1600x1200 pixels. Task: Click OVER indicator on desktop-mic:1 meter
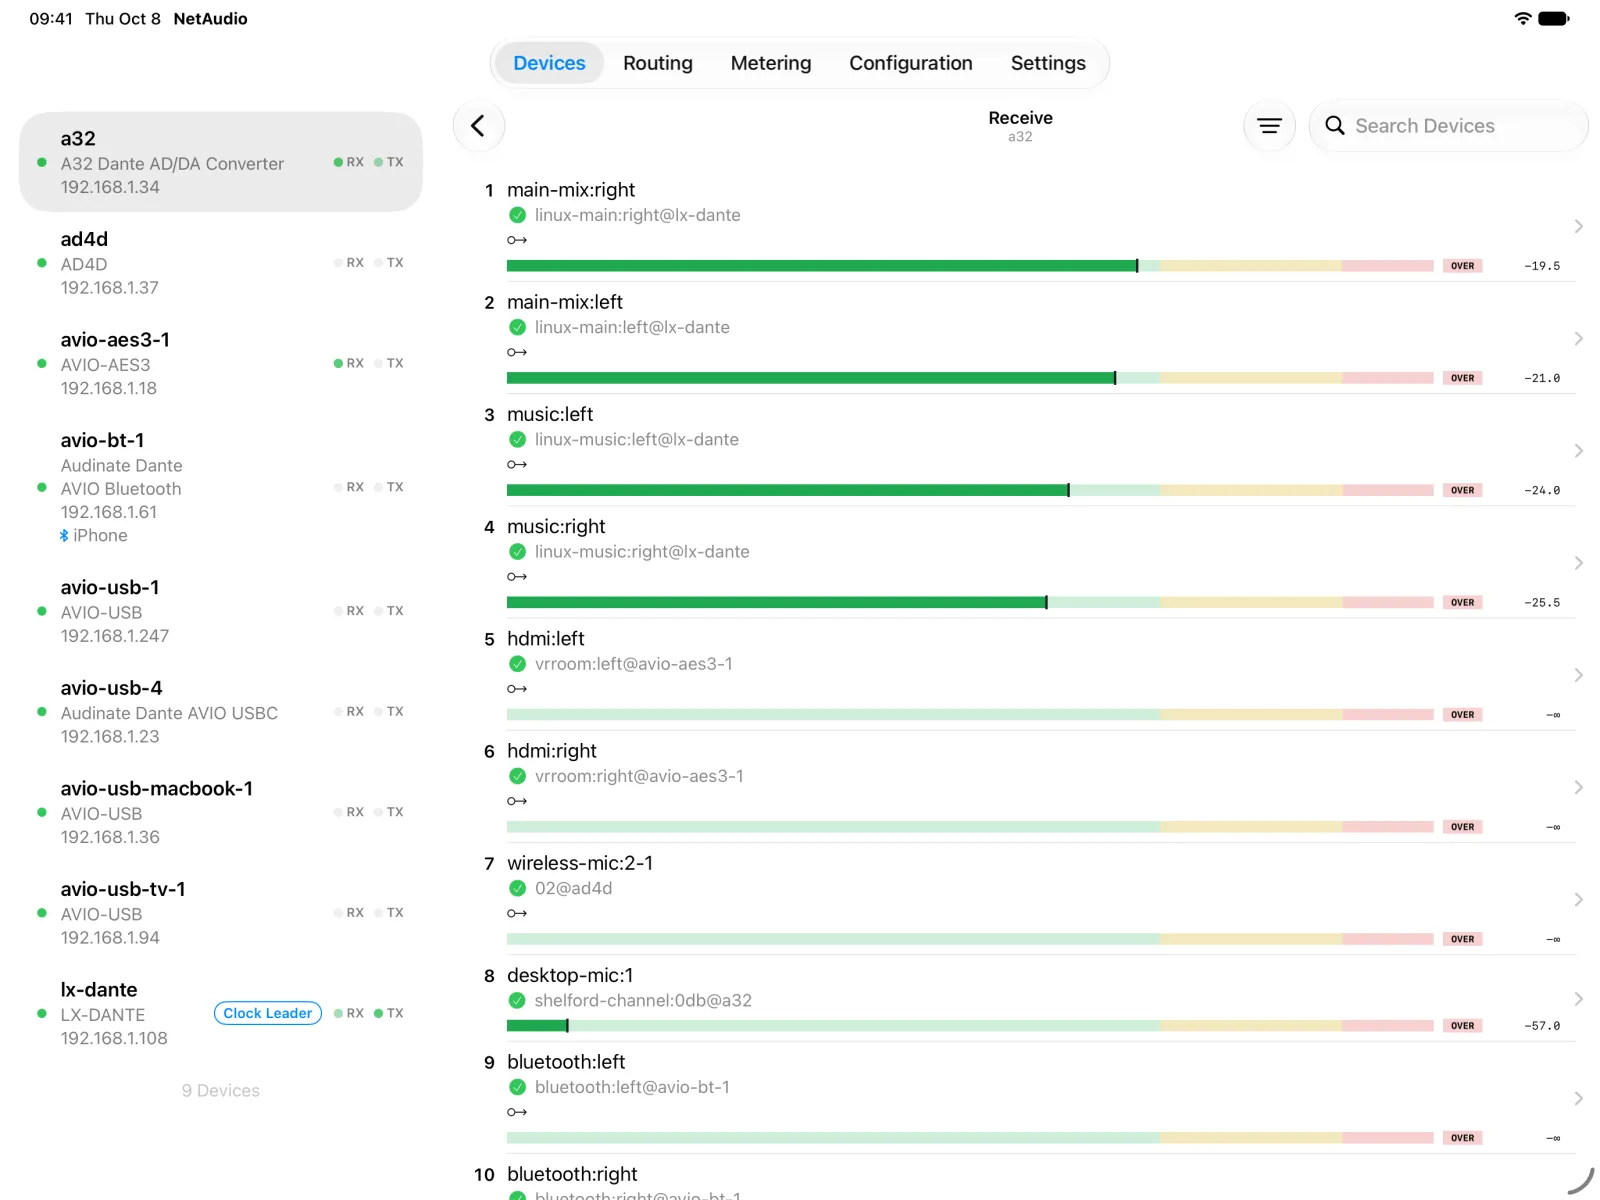pyautogui.click(x=1462, y=1026)
